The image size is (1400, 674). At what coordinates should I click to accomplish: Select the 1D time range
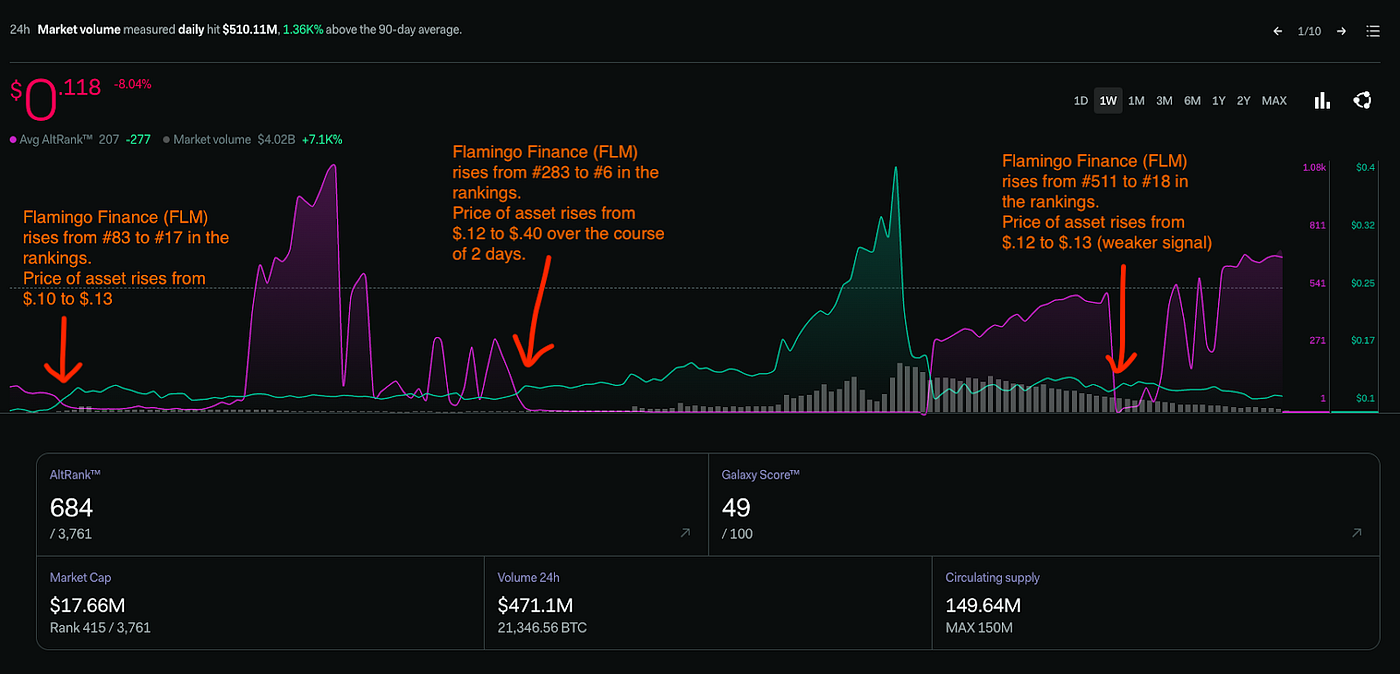1080,101
